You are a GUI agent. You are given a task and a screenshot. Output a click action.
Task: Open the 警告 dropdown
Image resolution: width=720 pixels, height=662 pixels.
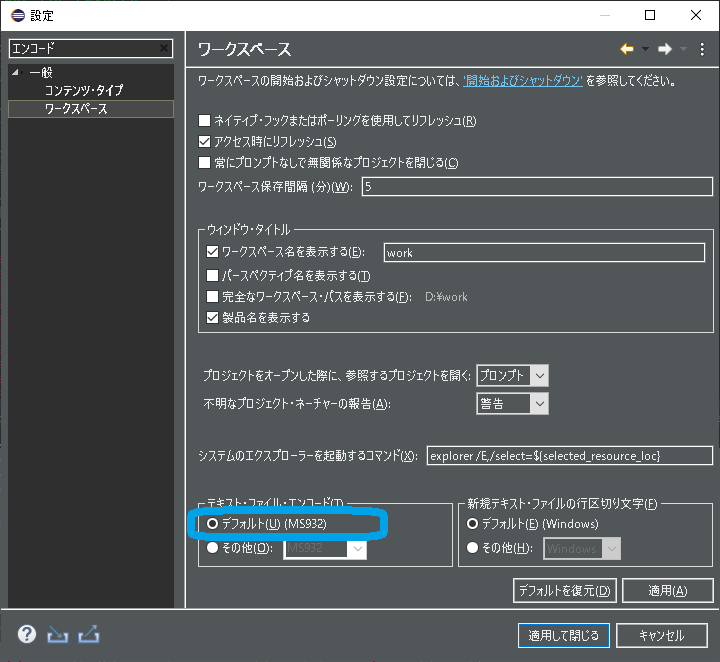pos(512,404)
